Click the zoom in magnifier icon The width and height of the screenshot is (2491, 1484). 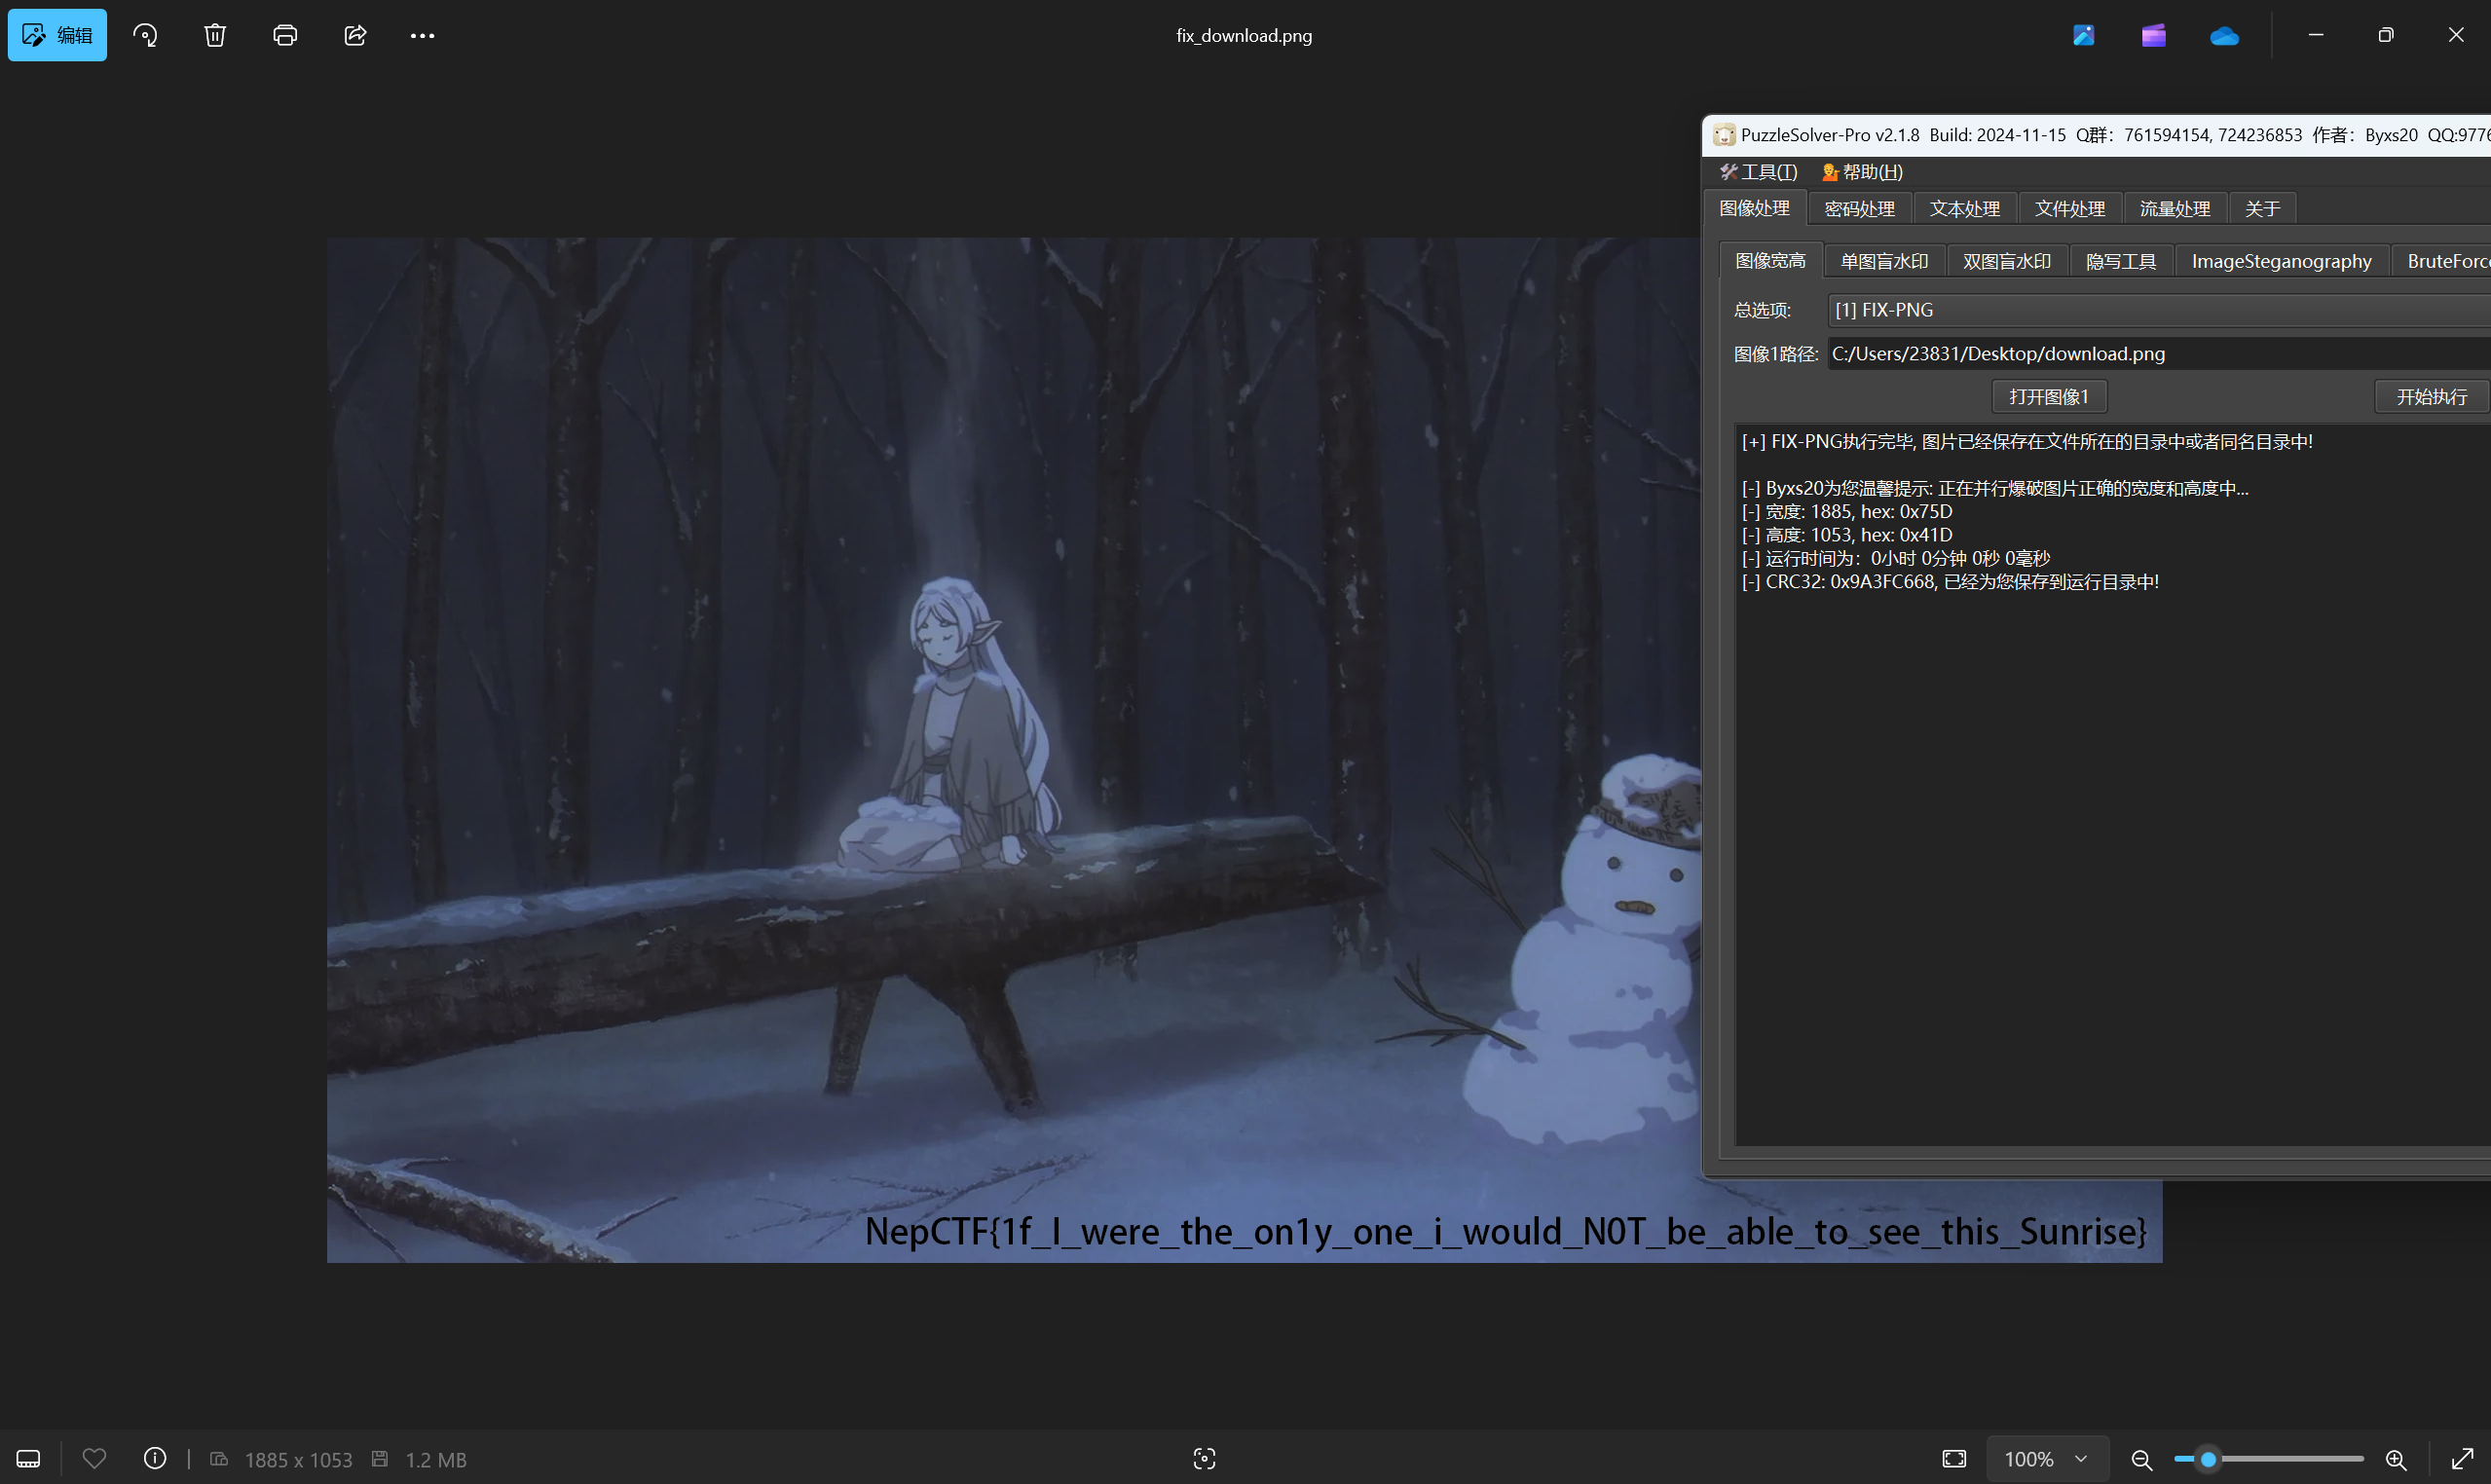[x=2396, y=1460]
